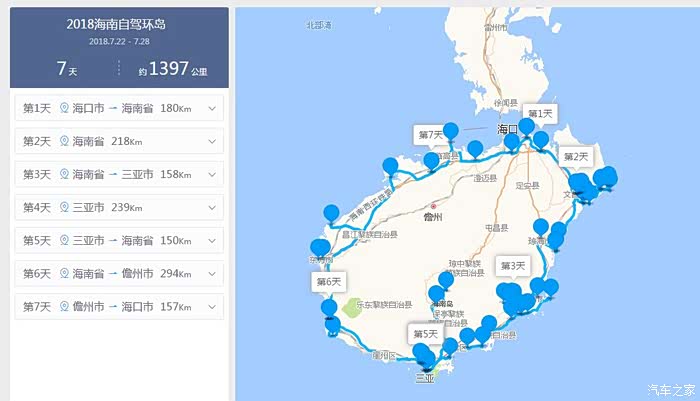700x401 pixels.
Task: Click map pin under the 第1天 label
Action: pyautogui.click(x=526, y=127)
